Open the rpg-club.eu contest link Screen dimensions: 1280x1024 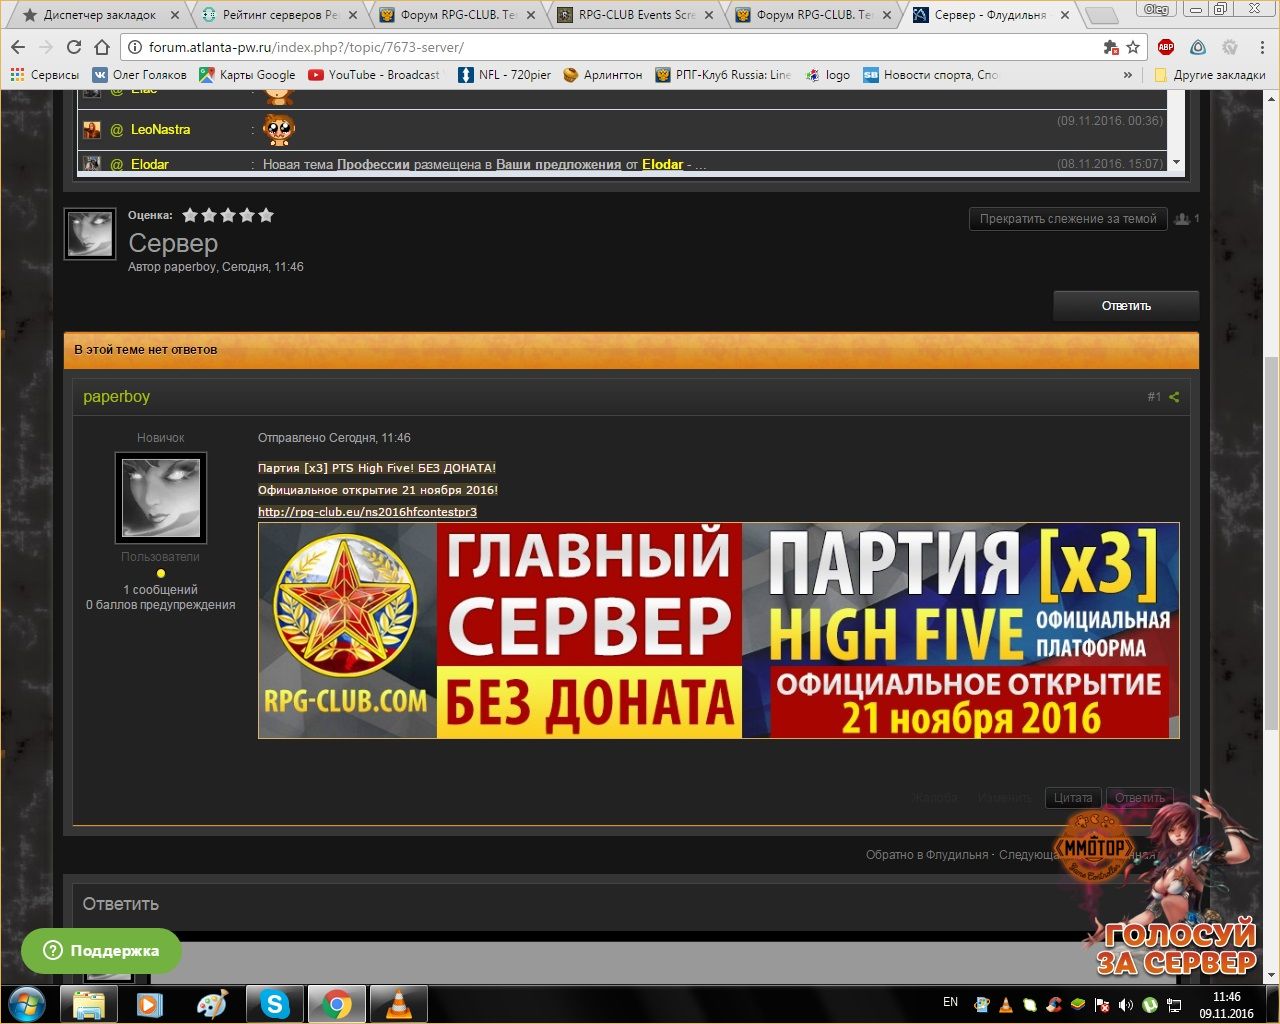(x=367, y=511)
